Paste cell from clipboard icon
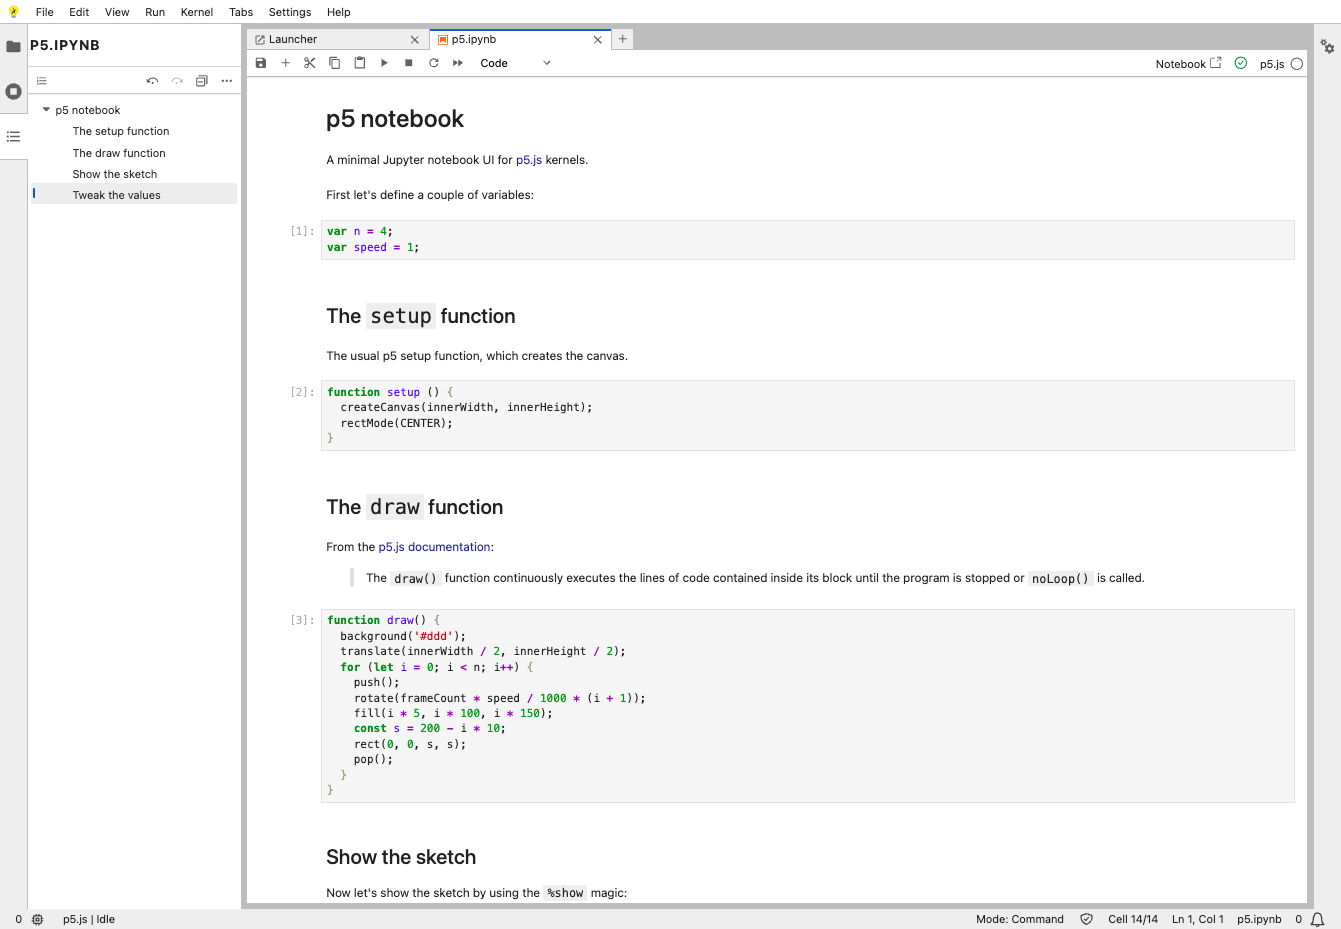1341x929 pixels. (360, 63)
